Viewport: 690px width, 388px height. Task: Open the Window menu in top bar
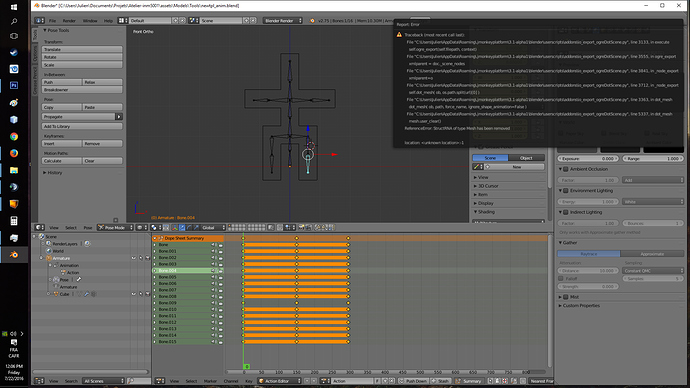(90, 21)
